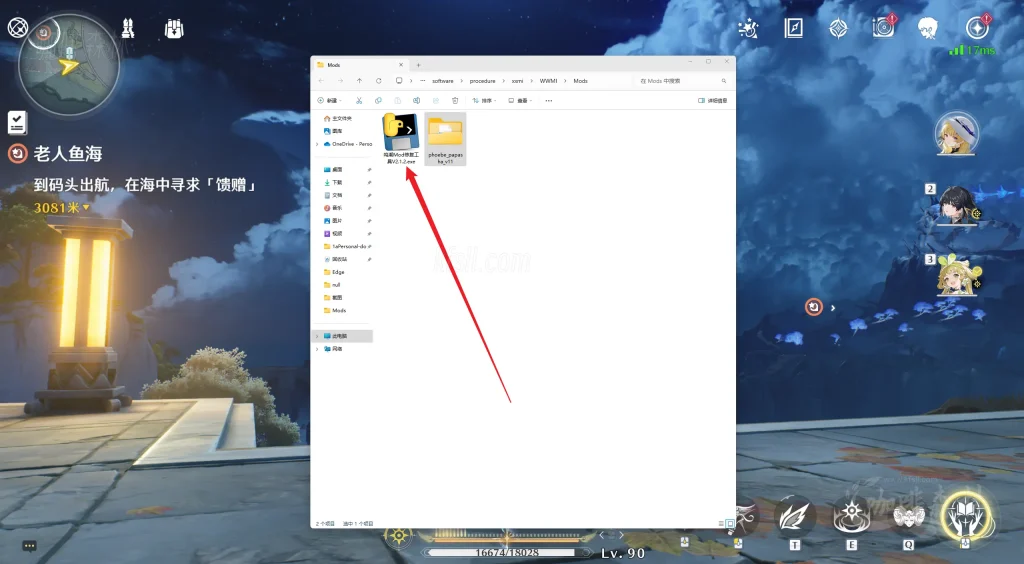
Task: Click the running figure event icon at top
Action: click(x=748, y=28)
